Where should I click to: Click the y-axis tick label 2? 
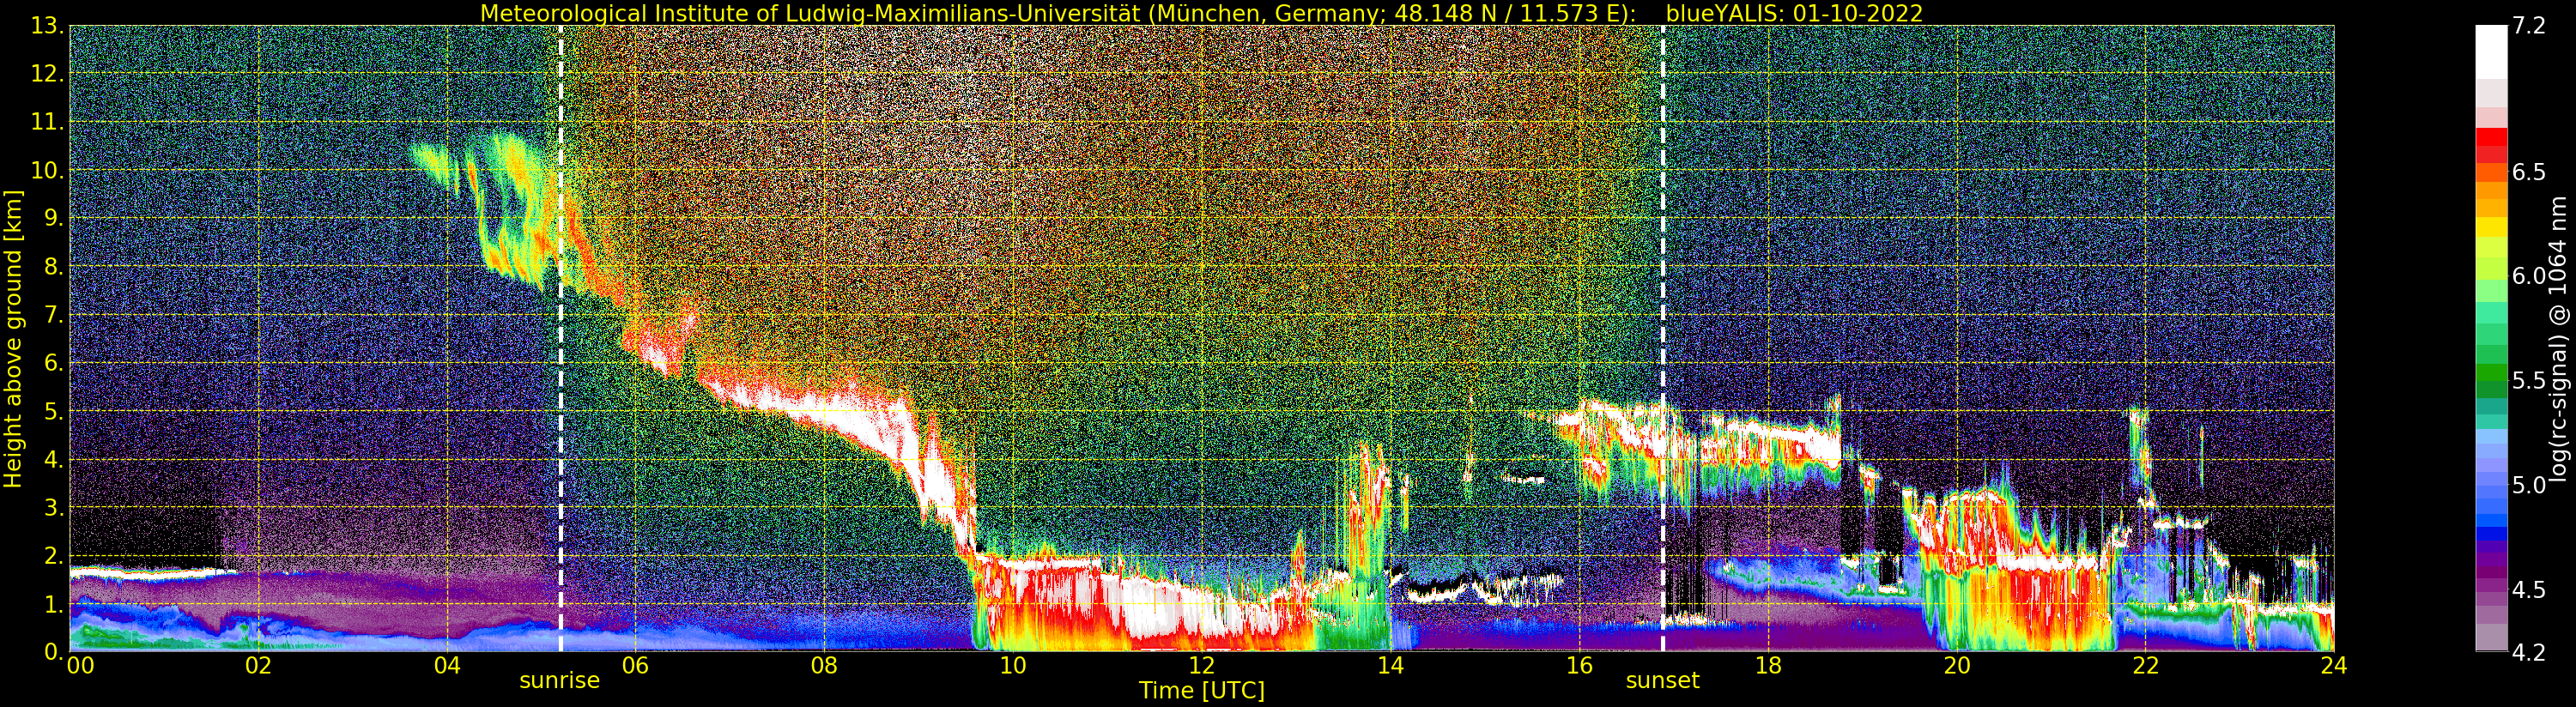coord(54,556)
